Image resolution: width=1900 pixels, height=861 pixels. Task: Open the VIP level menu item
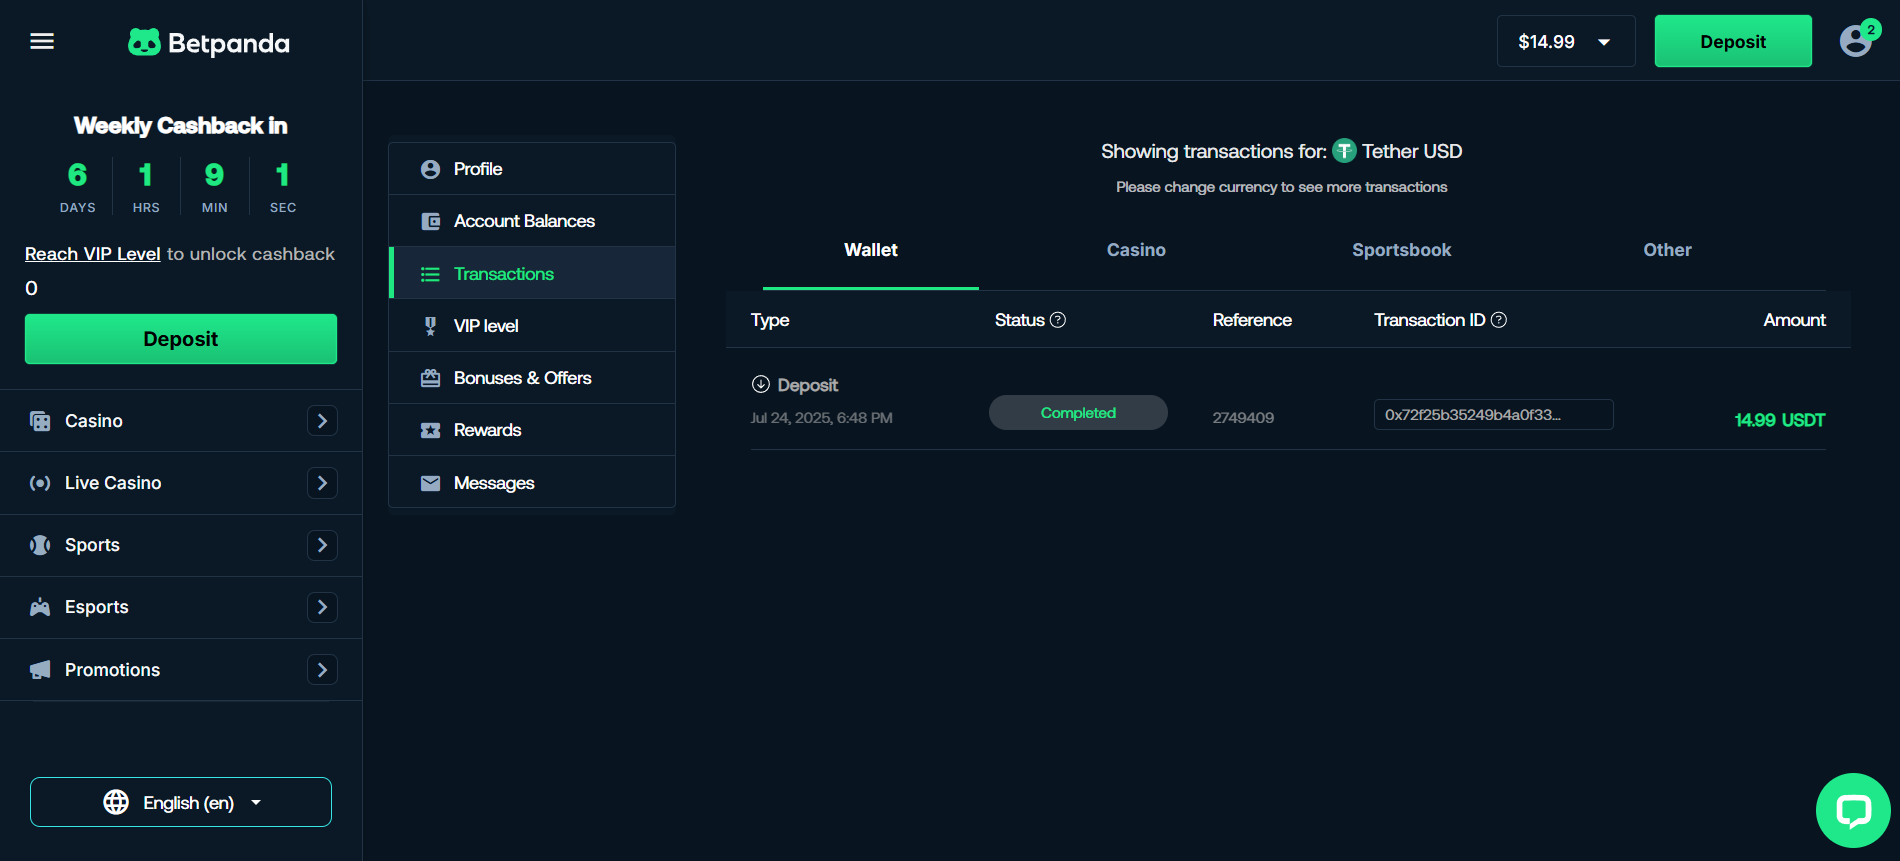tap(532, 326)
